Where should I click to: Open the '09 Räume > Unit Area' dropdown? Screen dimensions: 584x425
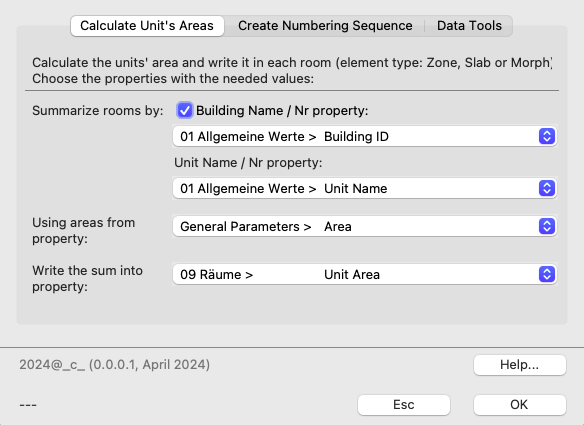(x=365, y=275)
